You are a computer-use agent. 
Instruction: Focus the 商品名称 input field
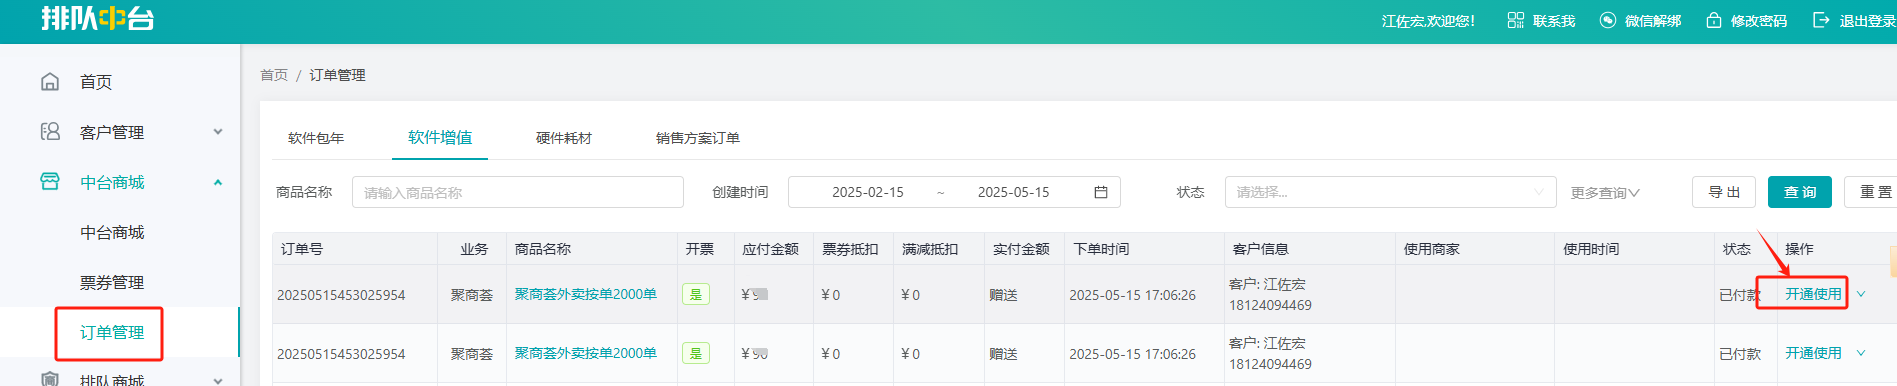518,192
